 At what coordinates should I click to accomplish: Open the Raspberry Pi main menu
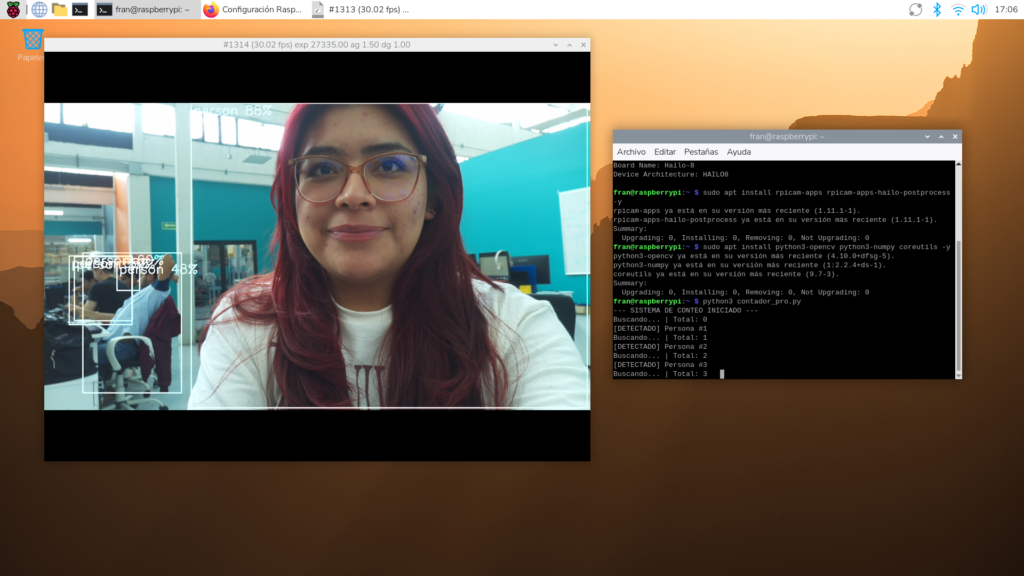[x=13, y=9]
